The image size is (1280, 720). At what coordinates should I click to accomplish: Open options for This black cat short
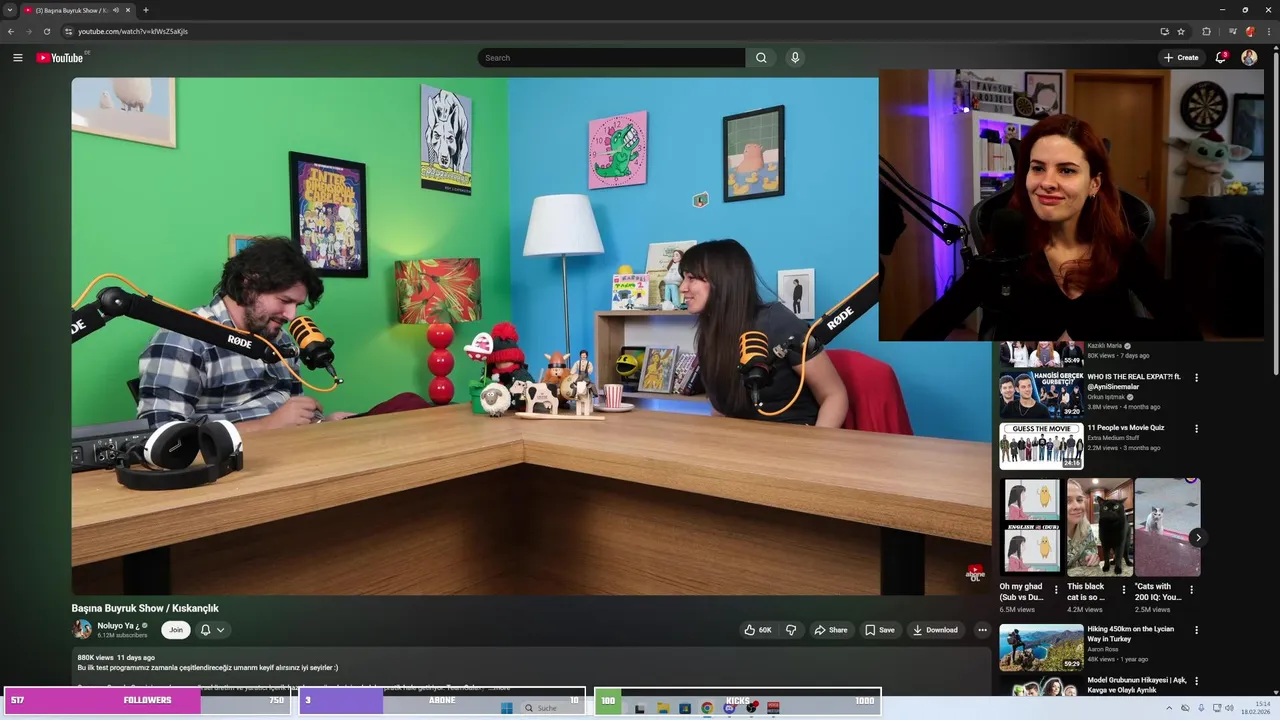1124,590
